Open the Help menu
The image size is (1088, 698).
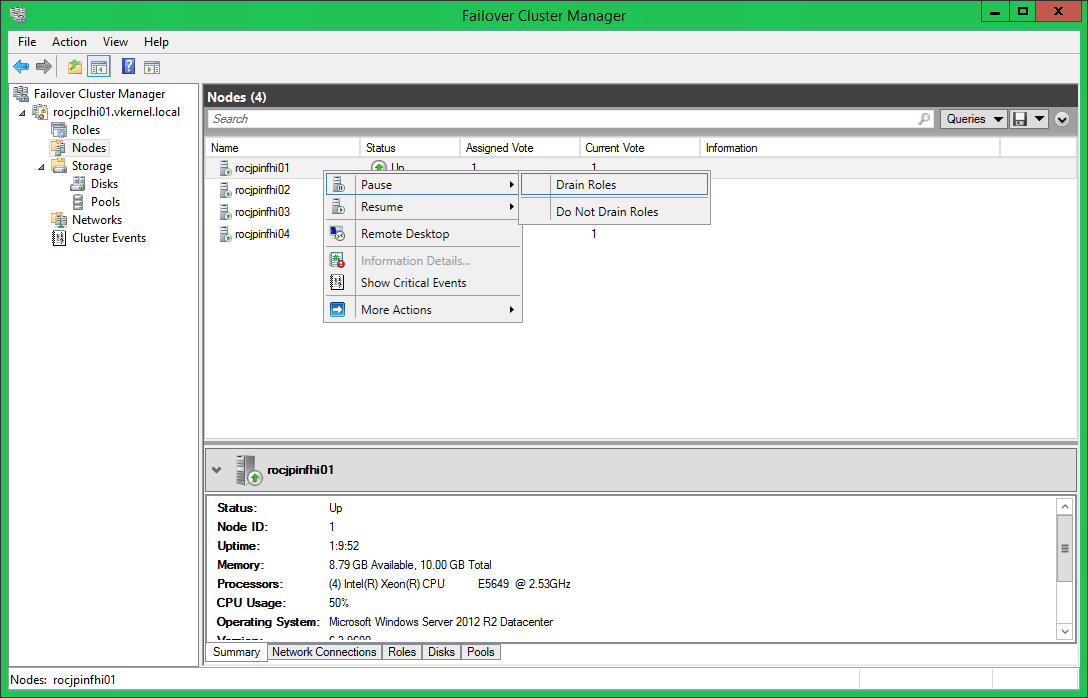[x=156, y=42]
